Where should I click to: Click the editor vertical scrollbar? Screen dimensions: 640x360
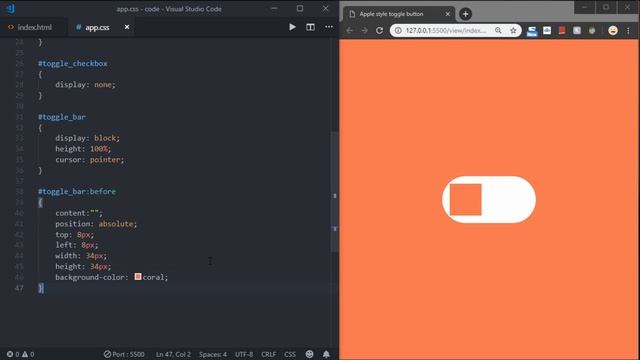pos(335,192)
